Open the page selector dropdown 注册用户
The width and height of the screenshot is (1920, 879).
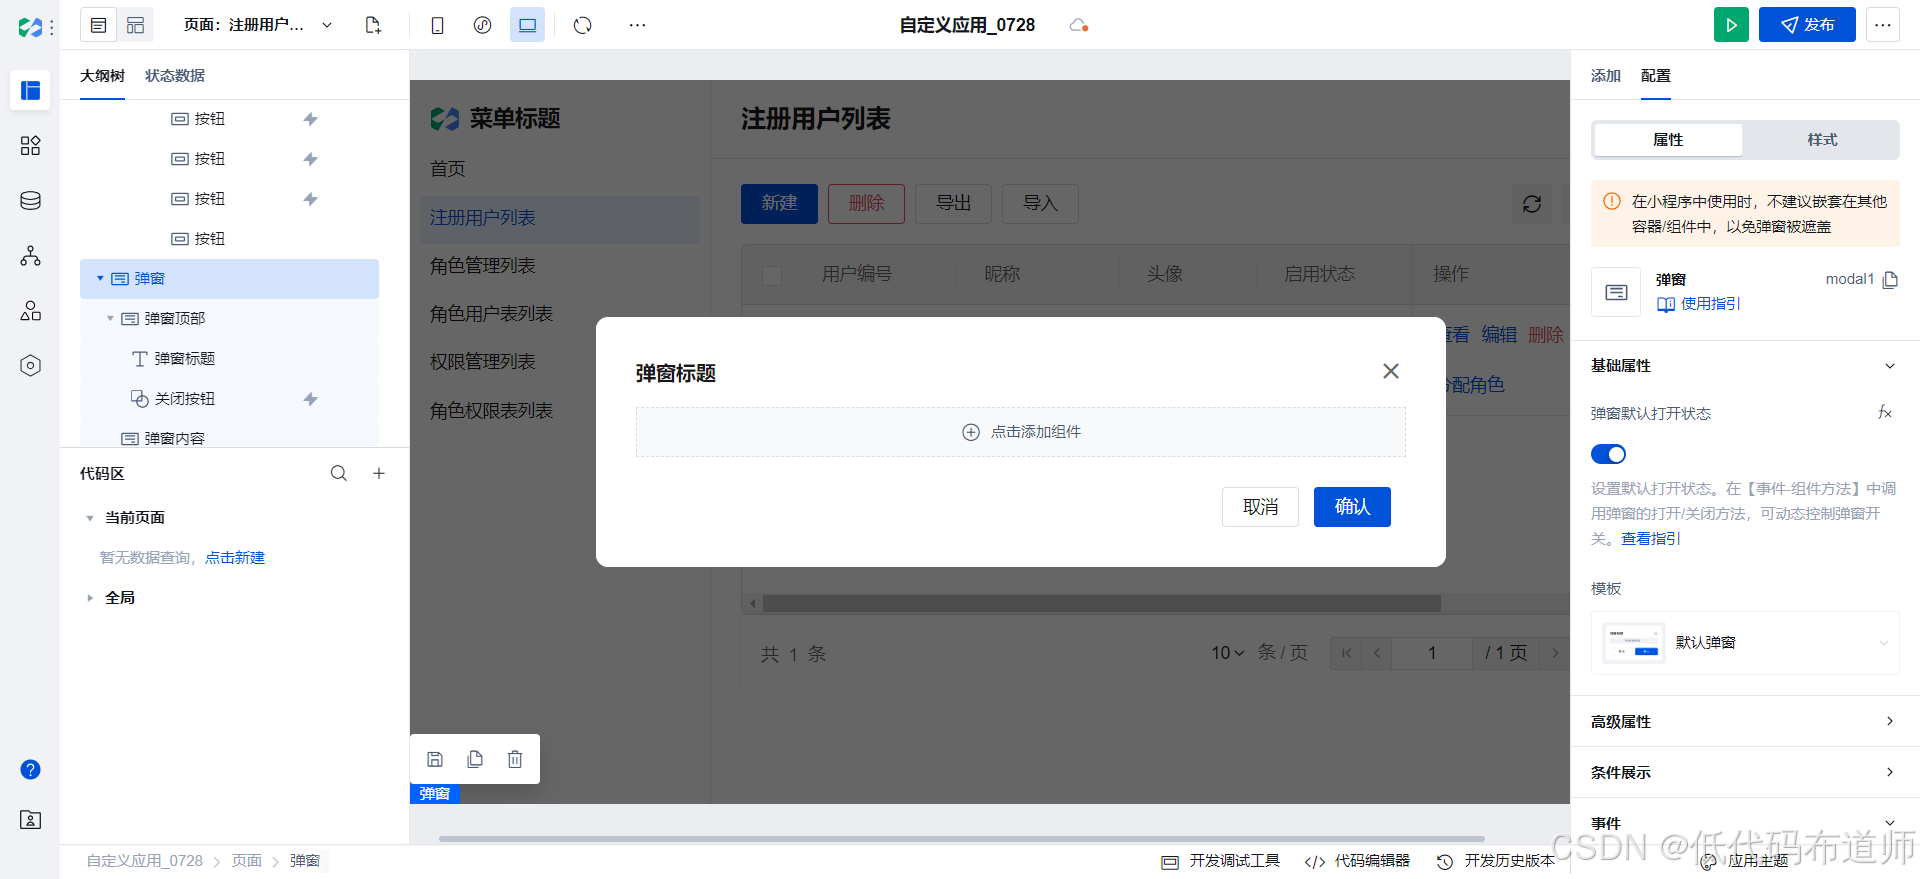258,25
